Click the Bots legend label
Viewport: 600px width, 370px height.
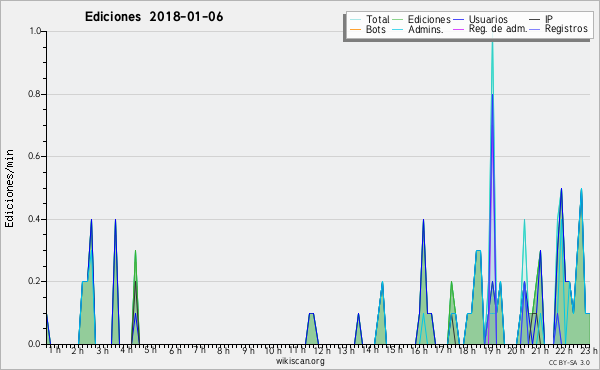[375, 29]
